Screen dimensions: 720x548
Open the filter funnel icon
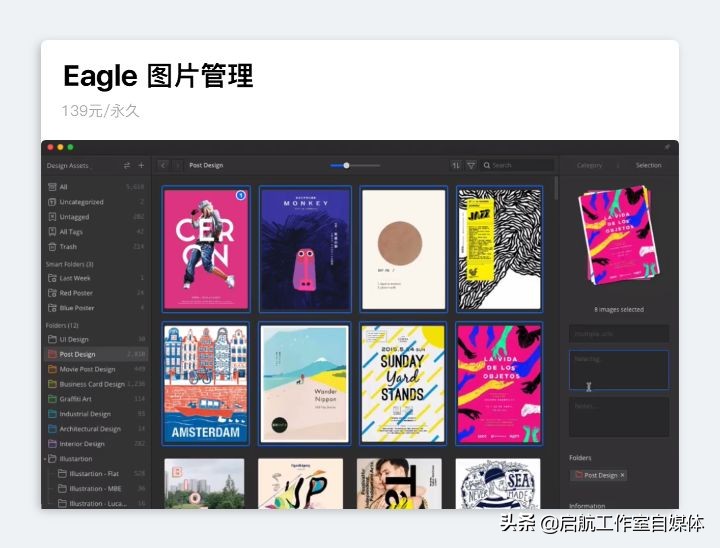[471, 165]
